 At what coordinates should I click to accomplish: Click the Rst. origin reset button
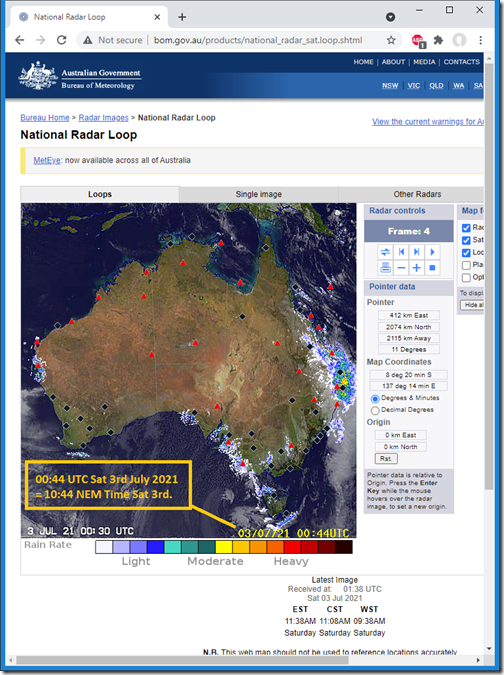click(x=386, y=458)
